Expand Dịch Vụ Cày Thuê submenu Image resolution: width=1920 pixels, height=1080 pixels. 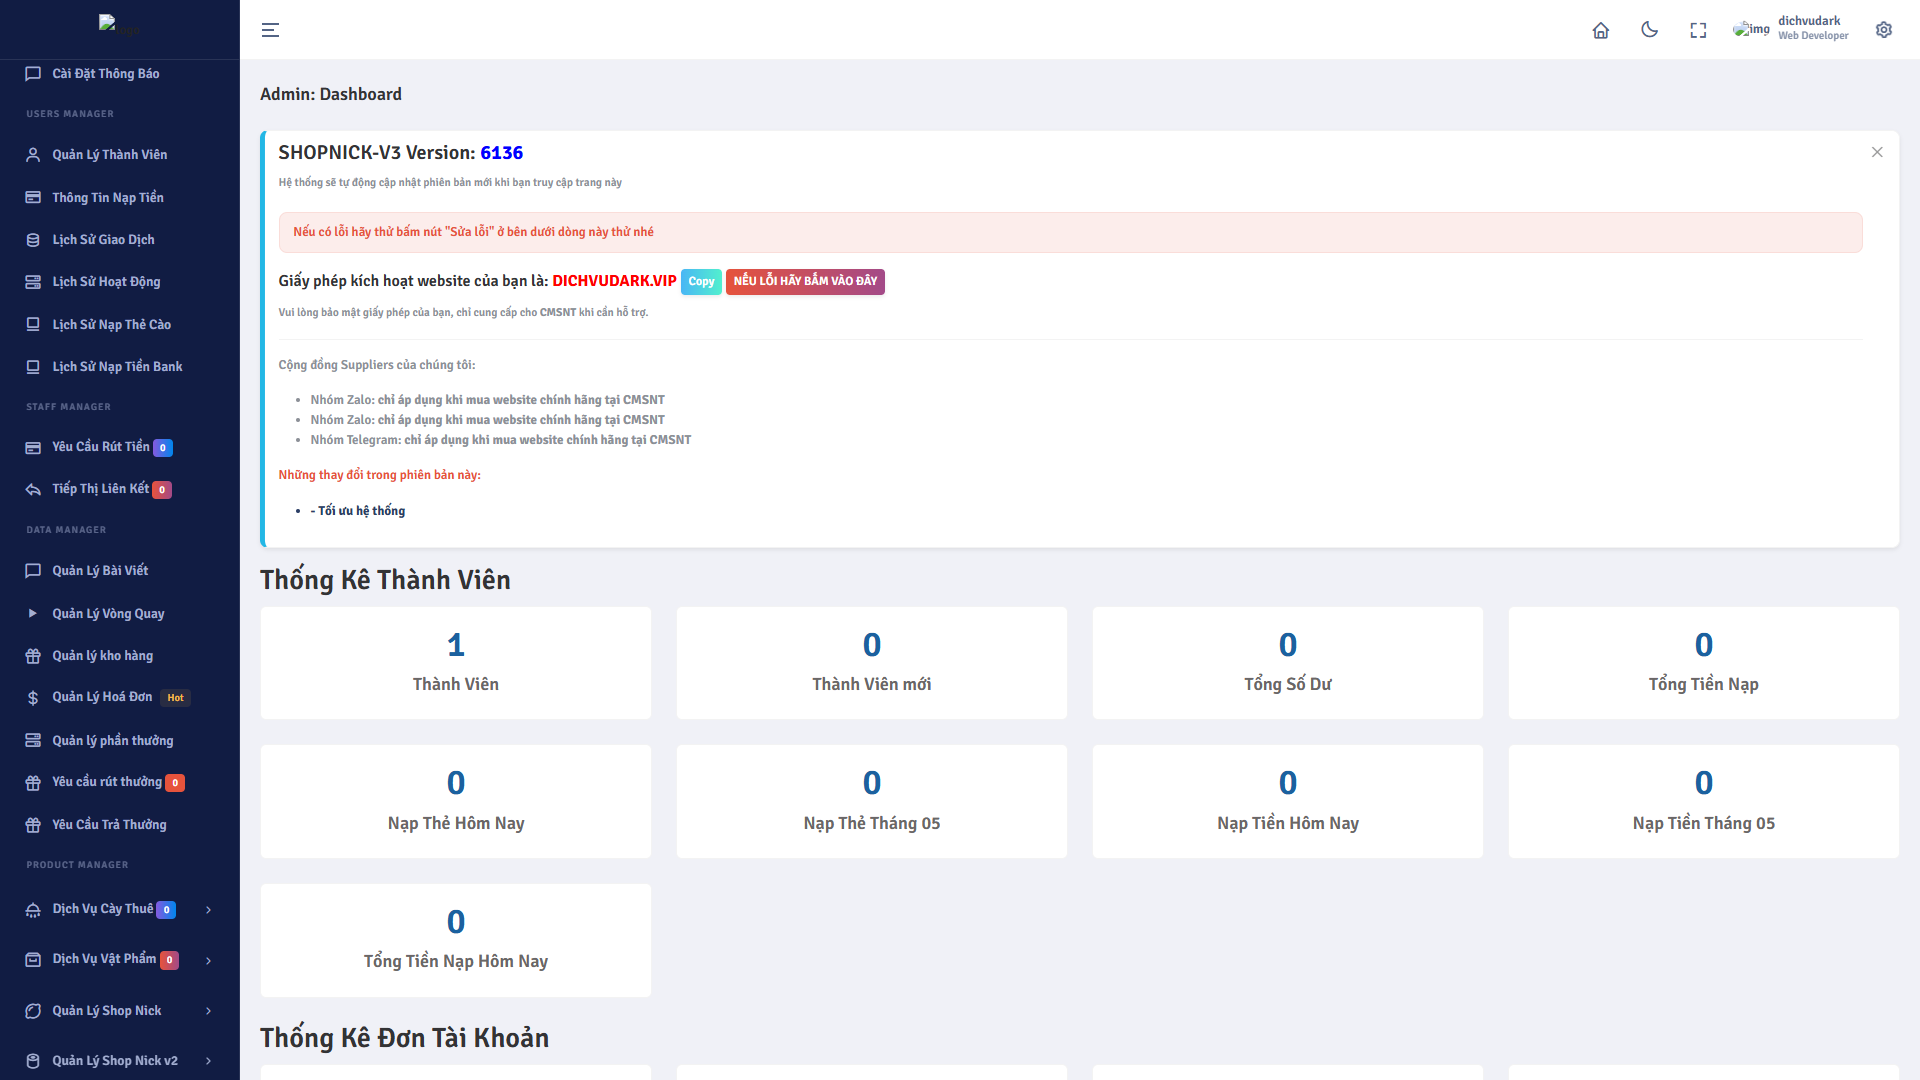pyautogui.click(x=208, y=910)
